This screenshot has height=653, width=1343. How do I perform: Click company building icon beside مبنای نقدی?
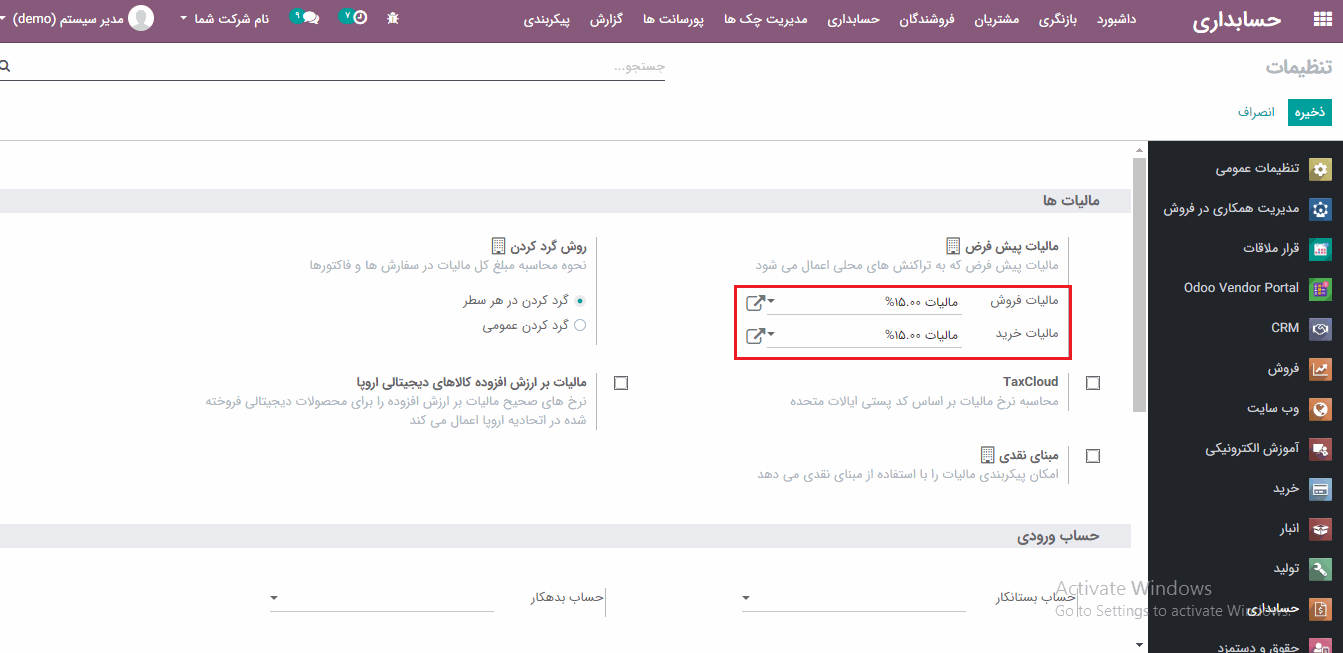[x=988, y=455]
